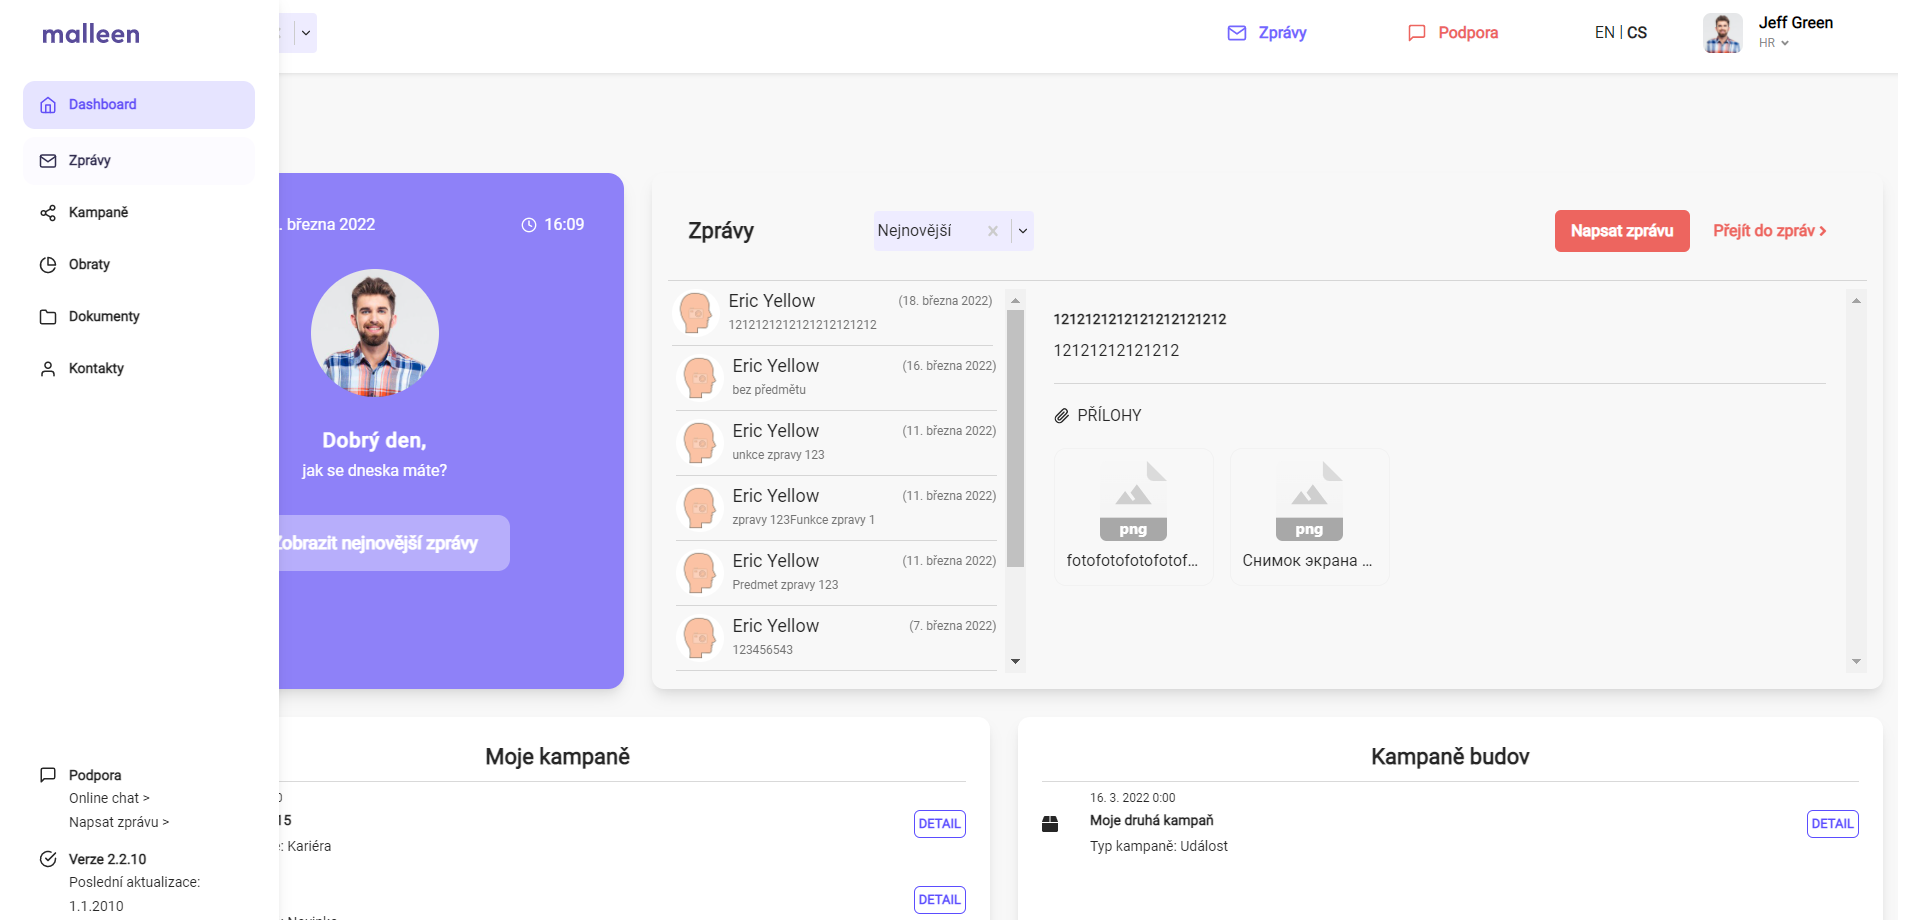Image resolution: width=1907 pixels, height=920 pixels.
Task: Click the chat bubble icon beside top Podpora
Action: click(x=1417, y=33)
